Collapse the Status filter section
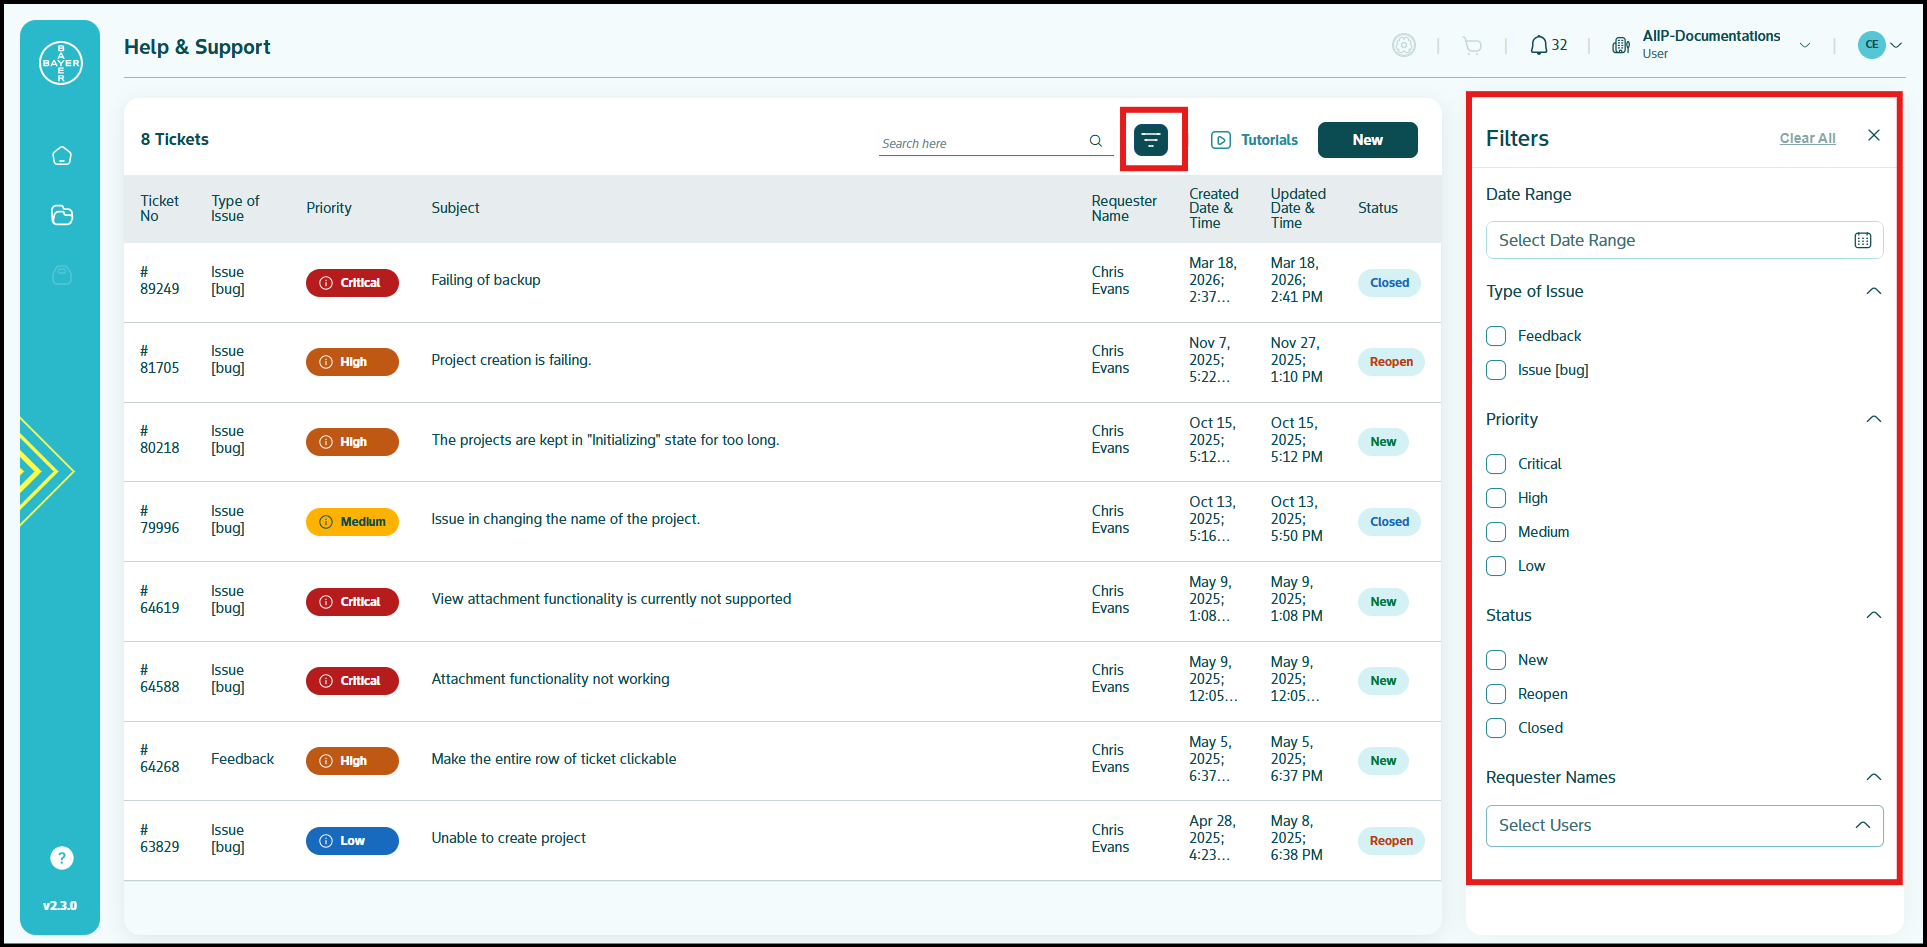Screen dimensions: 1927x947 1874,615
